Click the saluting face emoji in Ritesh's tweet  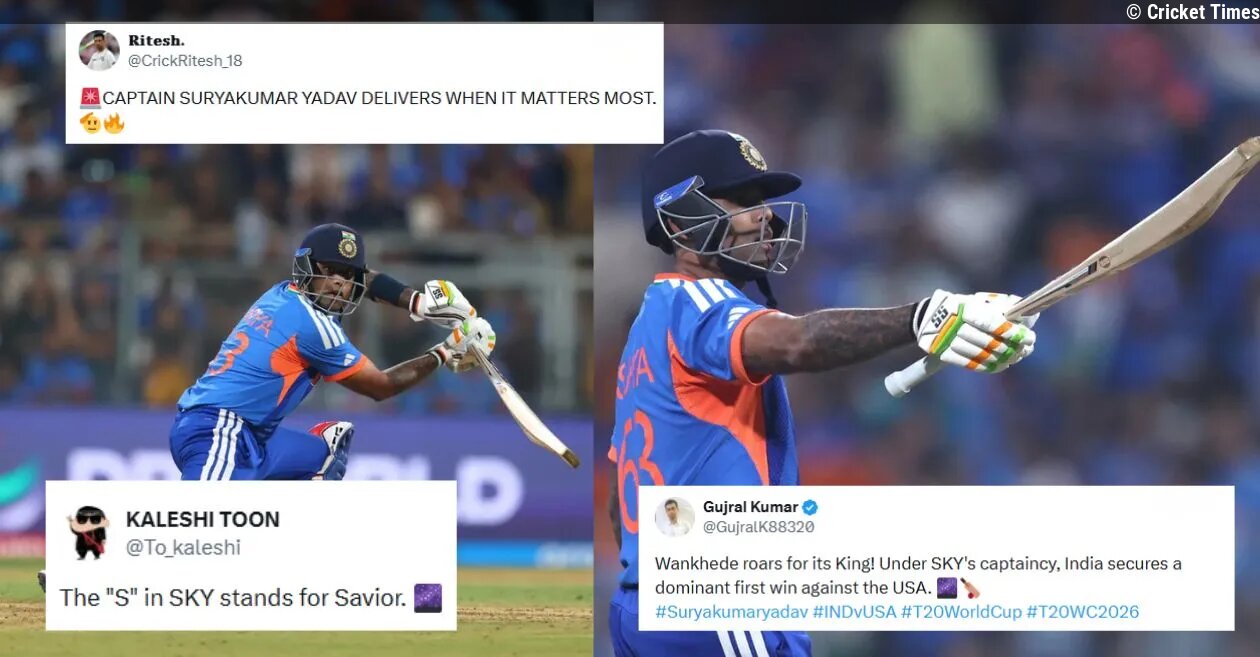91,123
